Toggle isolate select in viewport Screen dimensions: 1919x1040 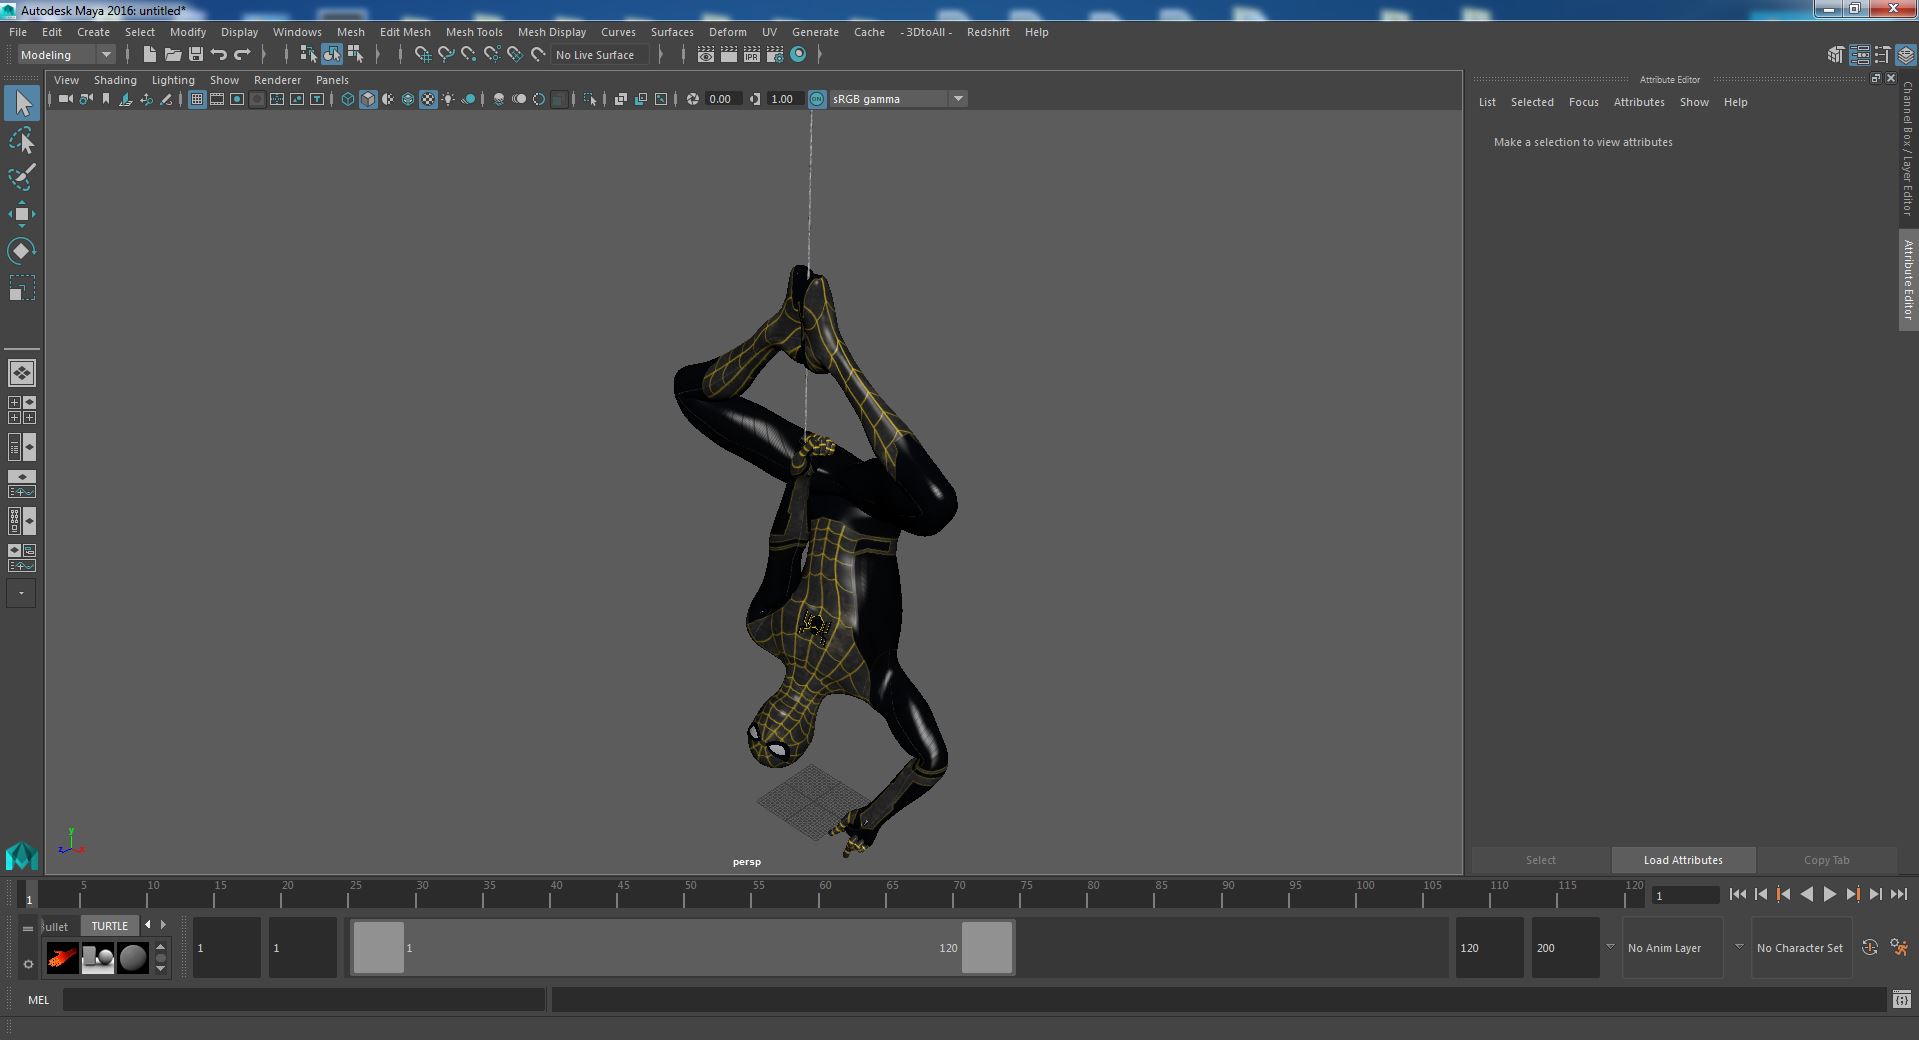590,99
